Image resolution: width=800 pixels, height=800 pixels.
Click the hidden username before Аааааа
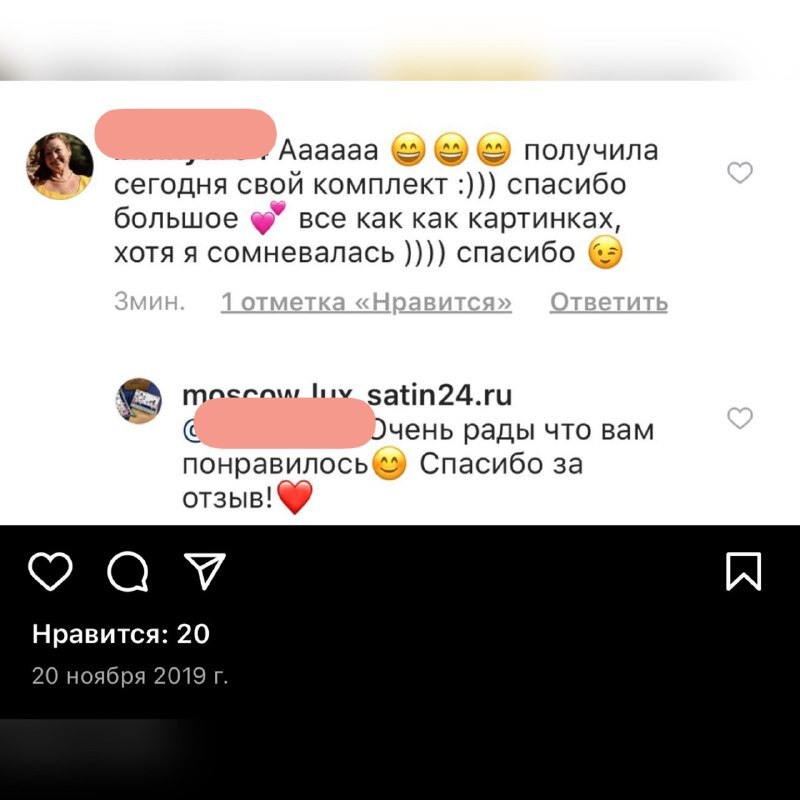point(186,134)
